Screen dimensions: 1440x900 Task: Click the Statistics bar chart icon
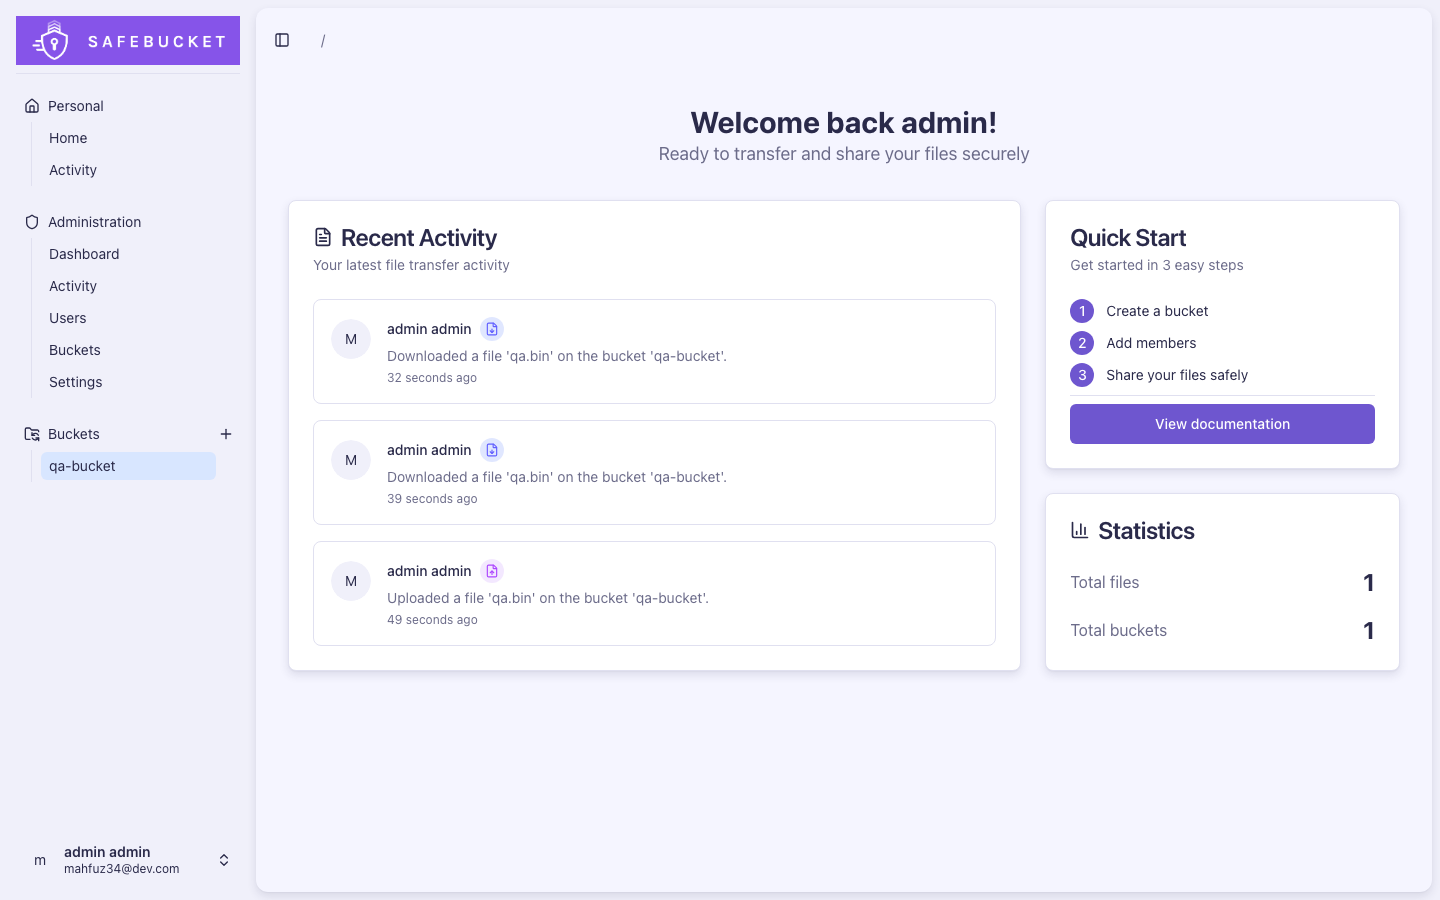coord(1079,530)
